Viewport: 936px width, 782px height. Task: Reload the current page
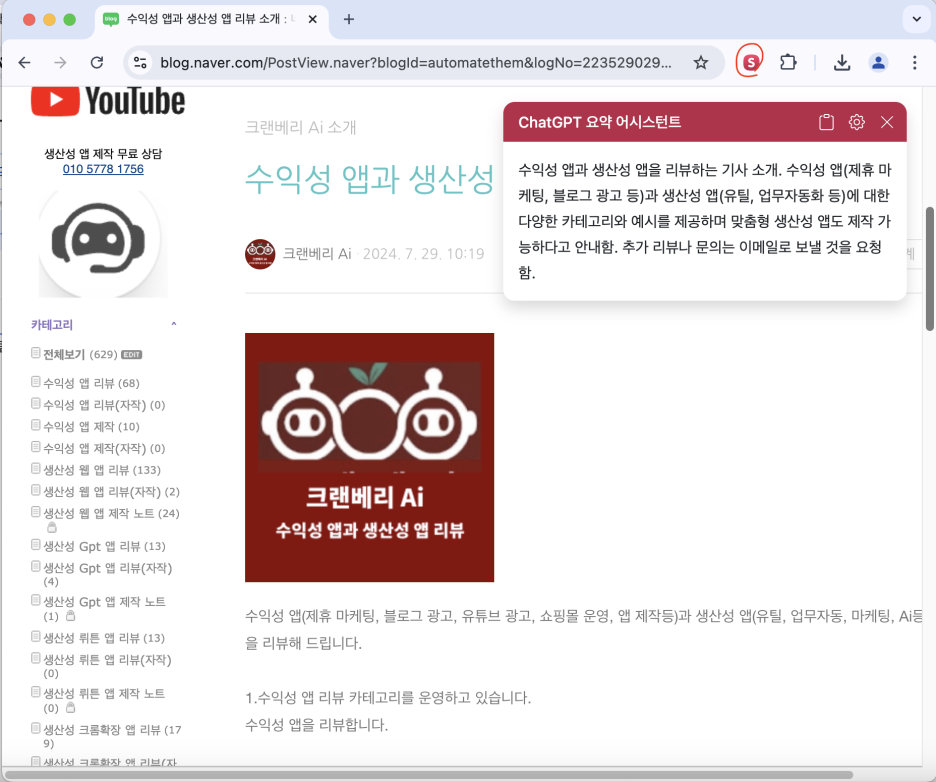[x=97, y=63]
